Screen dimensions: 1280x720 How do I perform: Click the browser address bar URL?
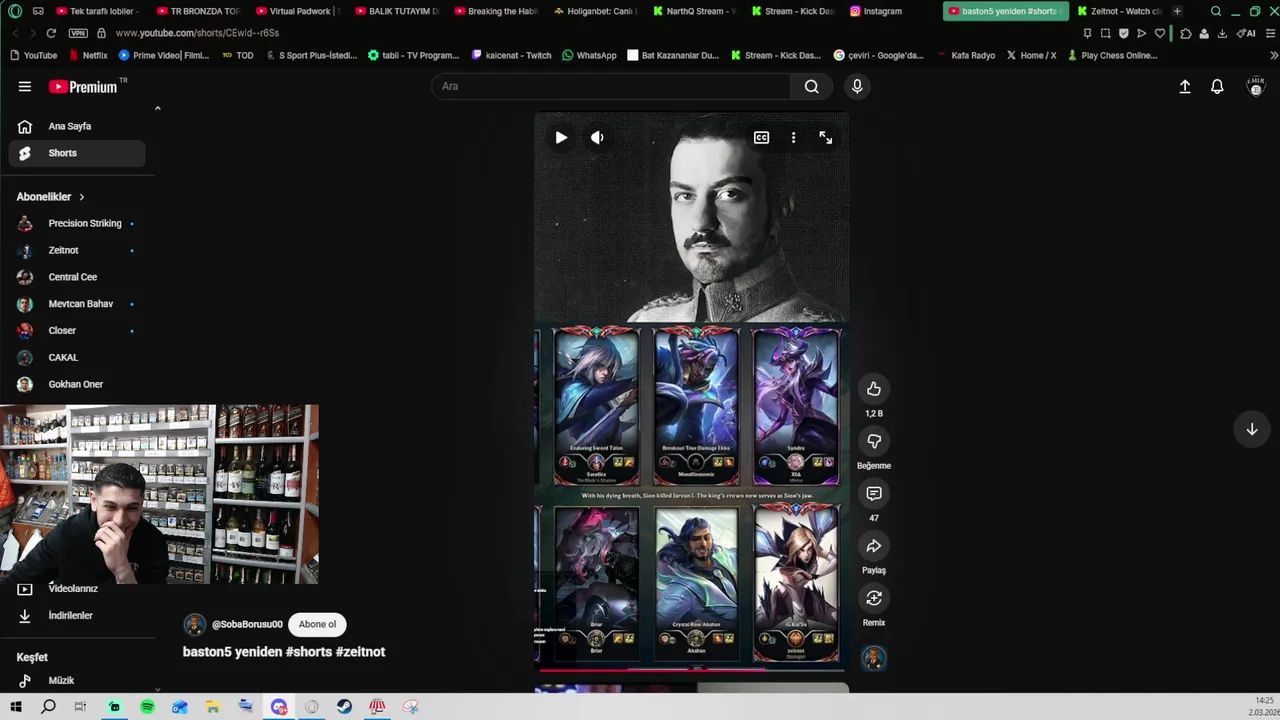coord(197,33)
